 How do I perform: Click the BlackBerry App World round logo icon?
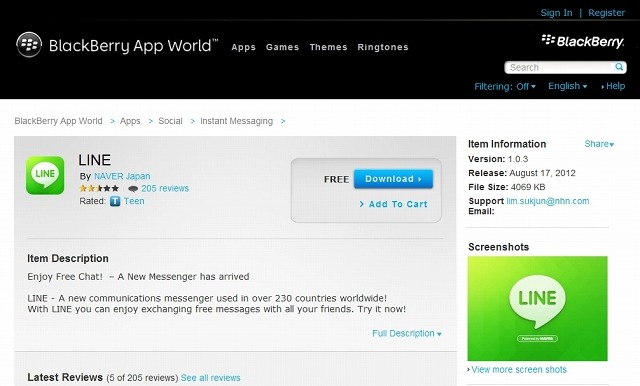coord(29,44)
